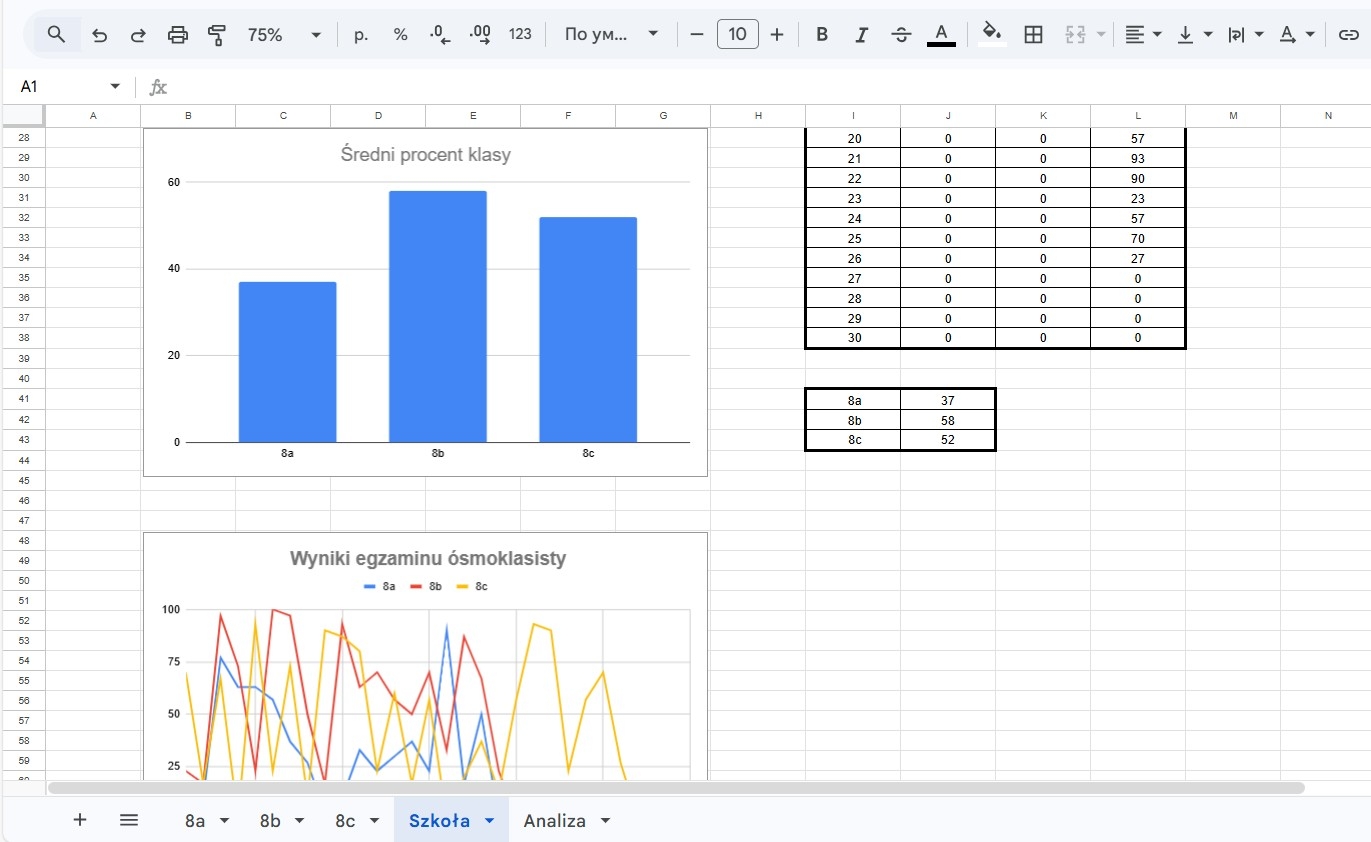Screen dimensions: 1371x842
Task: Toggle bold formatting
Action: 822,35
